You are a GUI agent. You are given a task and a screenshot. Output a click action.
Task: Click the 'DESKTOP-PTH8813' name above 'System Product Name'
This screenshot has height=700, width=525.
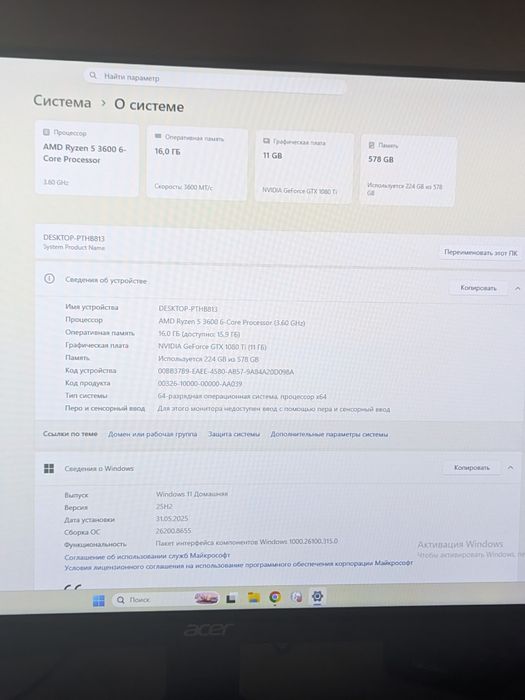coord(74,238)
